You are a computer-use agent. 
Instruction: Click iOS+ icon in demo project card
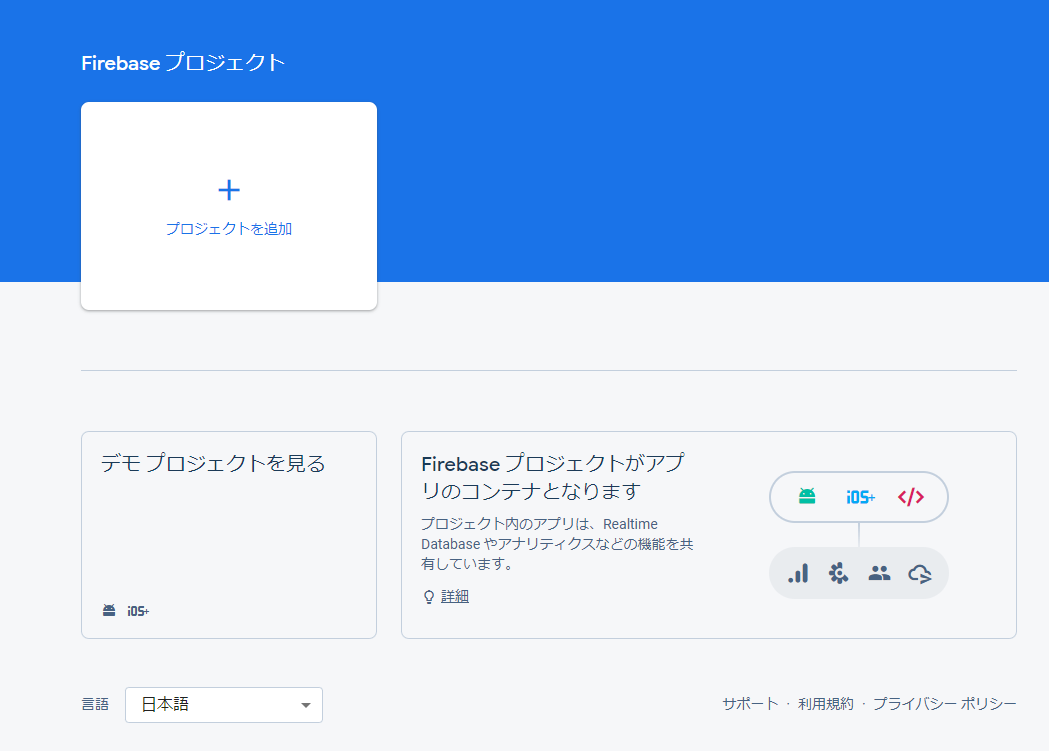(138, 611)
